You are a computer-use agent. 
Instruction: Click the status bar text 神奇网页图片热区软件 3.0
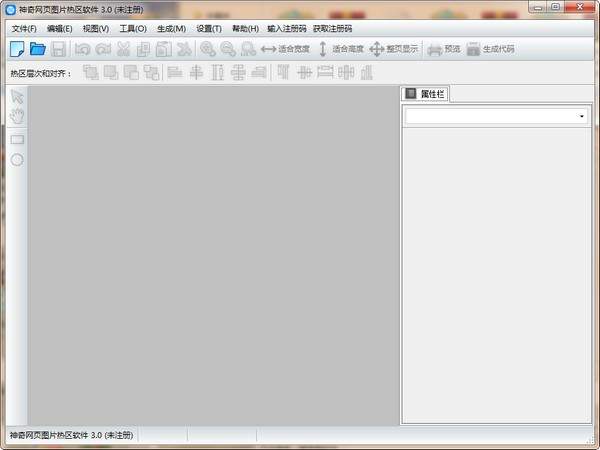(72, 435)
